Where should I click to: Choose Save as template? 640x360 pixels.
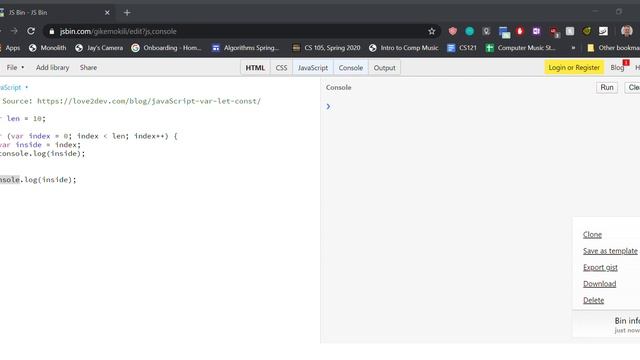[610, 251]
